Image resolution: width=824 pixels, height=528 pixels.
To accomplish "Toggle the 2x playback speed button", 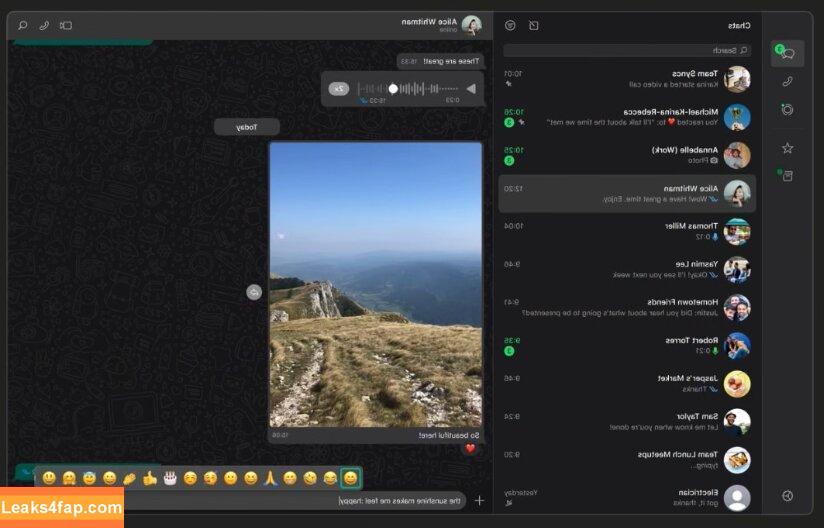I will 339,89.
